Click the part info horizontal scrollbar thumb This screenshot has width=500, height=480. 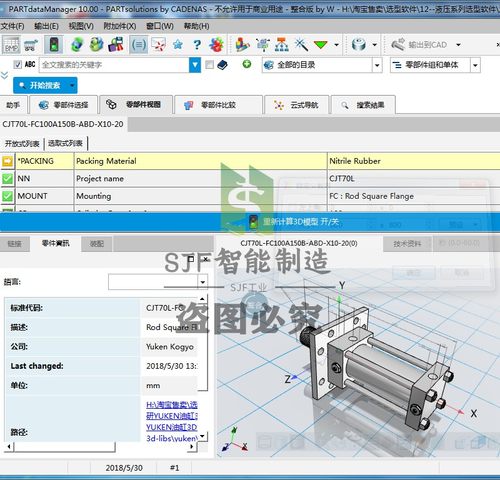[x=64, y=446]
